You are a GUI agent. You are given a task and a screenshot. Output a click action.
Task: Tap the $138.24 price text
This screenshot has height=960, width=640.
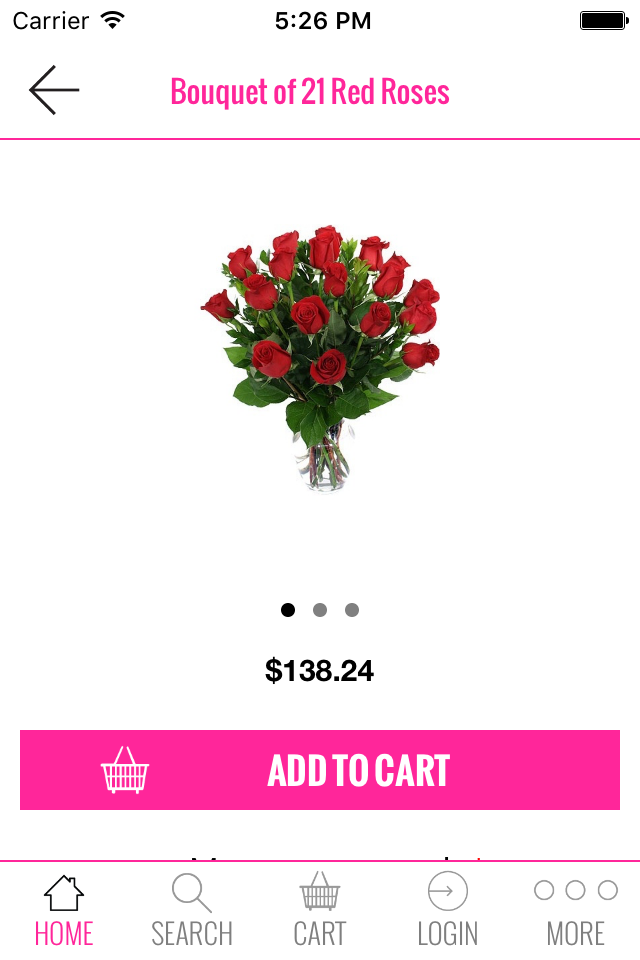pos(319,670)
